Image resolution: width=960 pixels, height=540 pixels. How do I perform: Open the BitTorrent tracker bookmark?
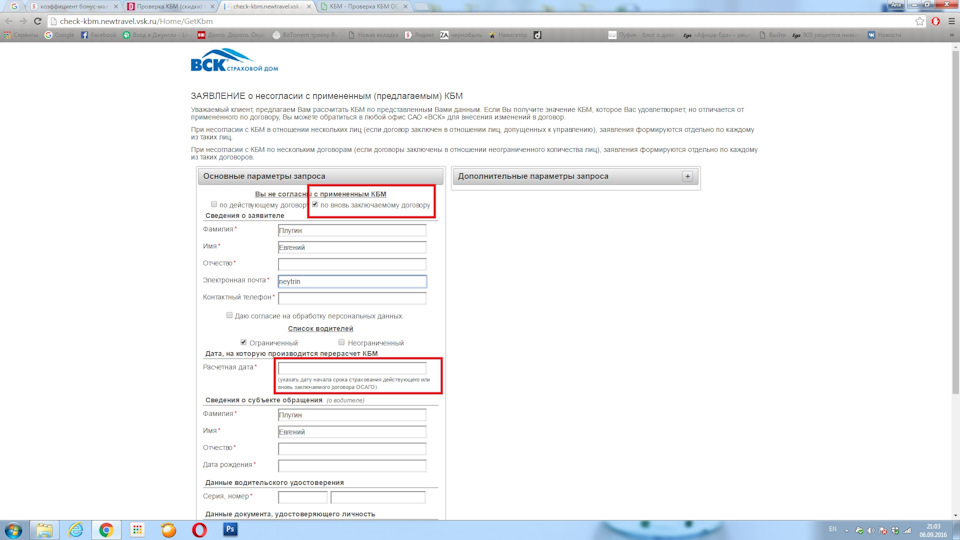click(x=305, y=35)
